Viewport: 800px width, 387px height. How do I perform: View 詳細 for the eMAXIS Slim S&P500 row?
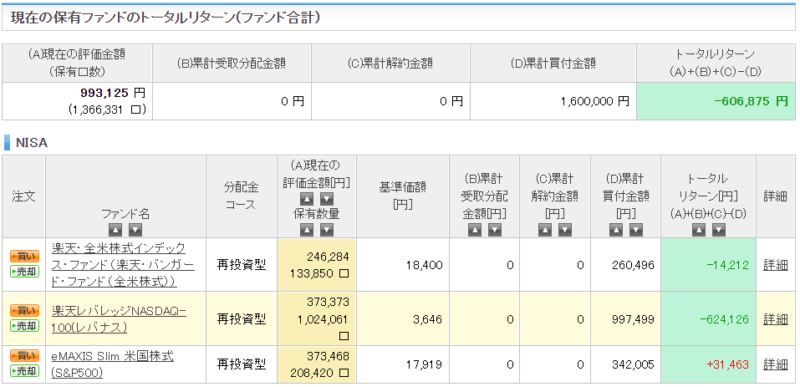point(776,364)
